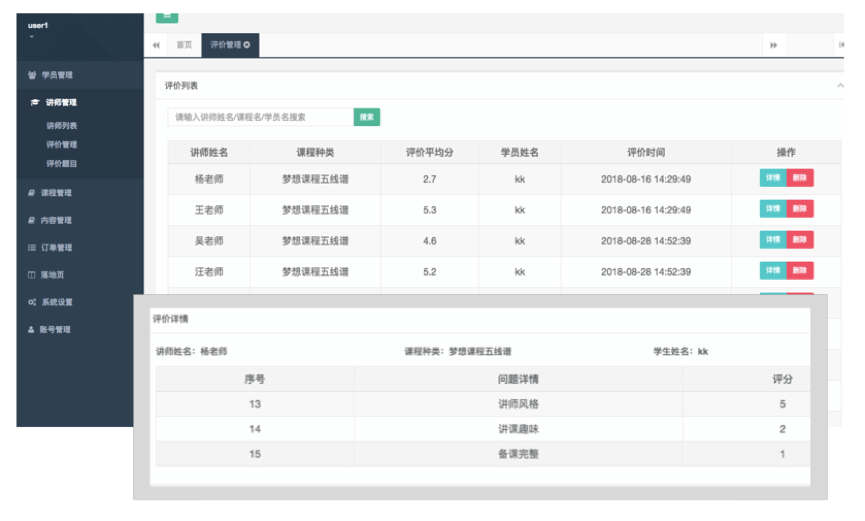Switch to the 首页 tab

(x=184, y=45)
